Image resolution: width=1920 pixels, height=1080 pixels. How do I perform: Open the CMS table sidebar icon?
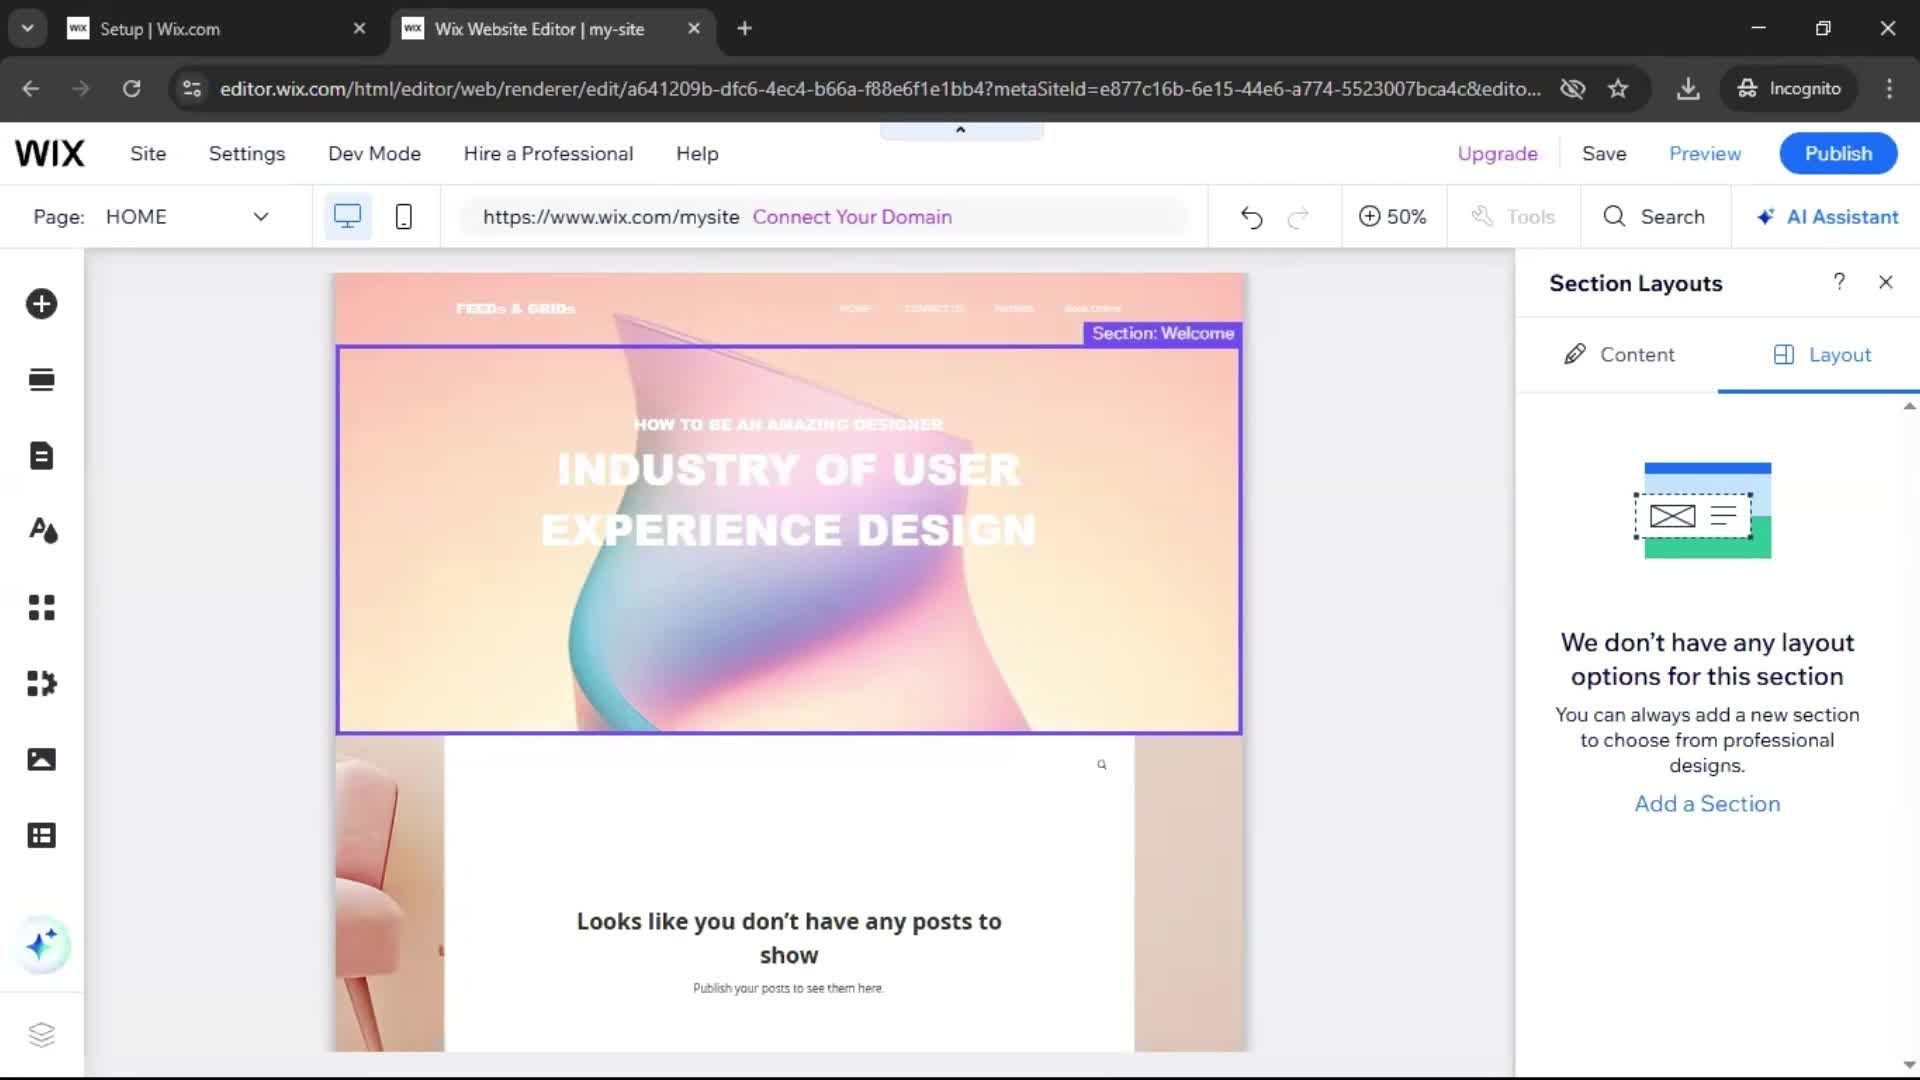pos(41,835)
